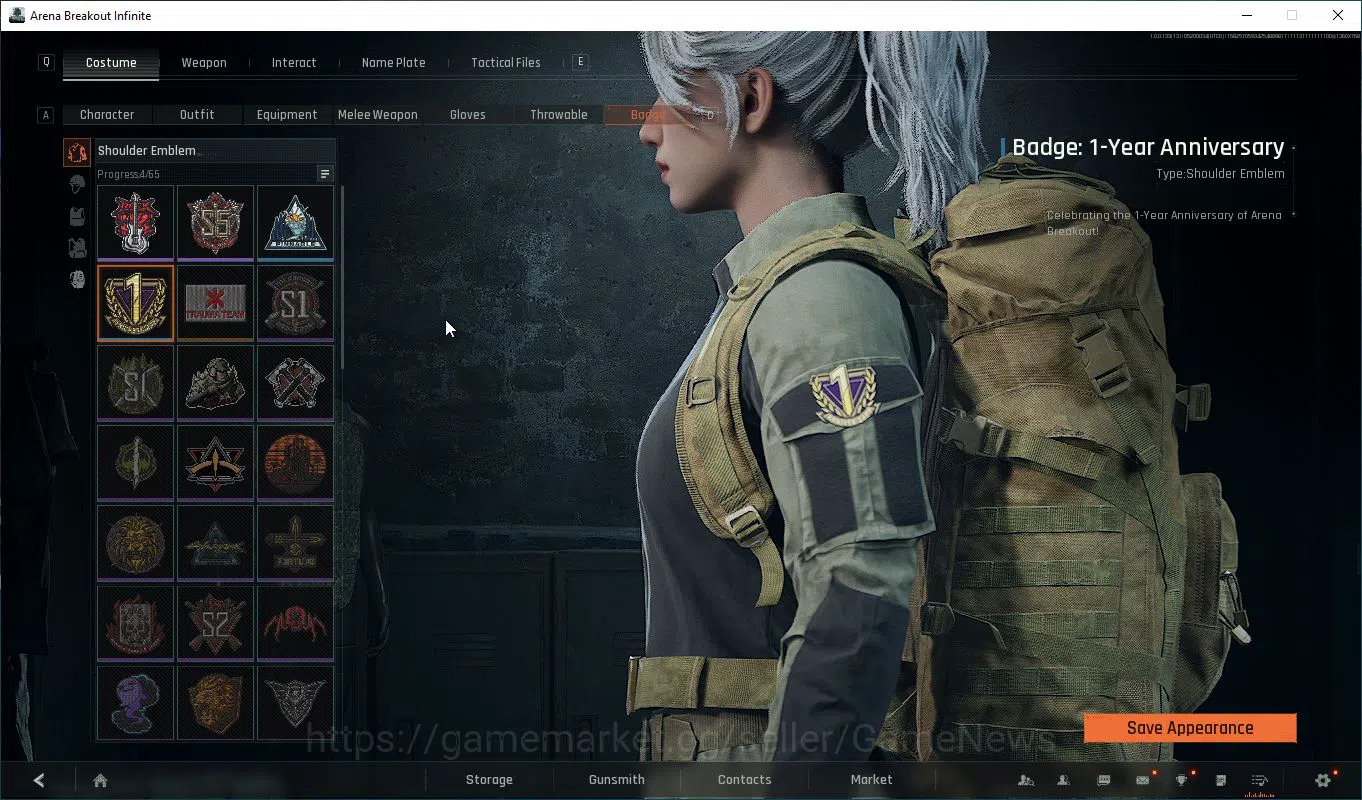Select the chest rig category icon
Viewport: 1362px width, 800px height.
77,247
